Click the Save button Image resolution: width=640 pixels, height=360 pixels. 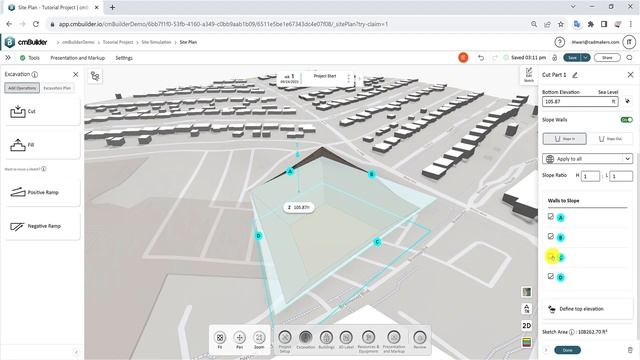point(573,58)
